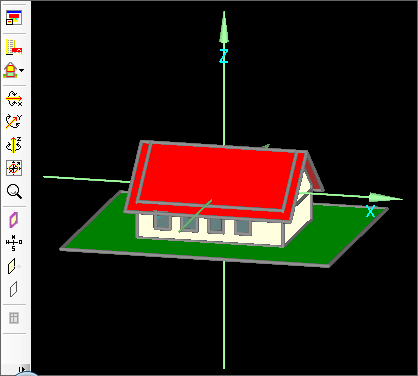Rotate view around the X axis

click(x=14, y=99)
